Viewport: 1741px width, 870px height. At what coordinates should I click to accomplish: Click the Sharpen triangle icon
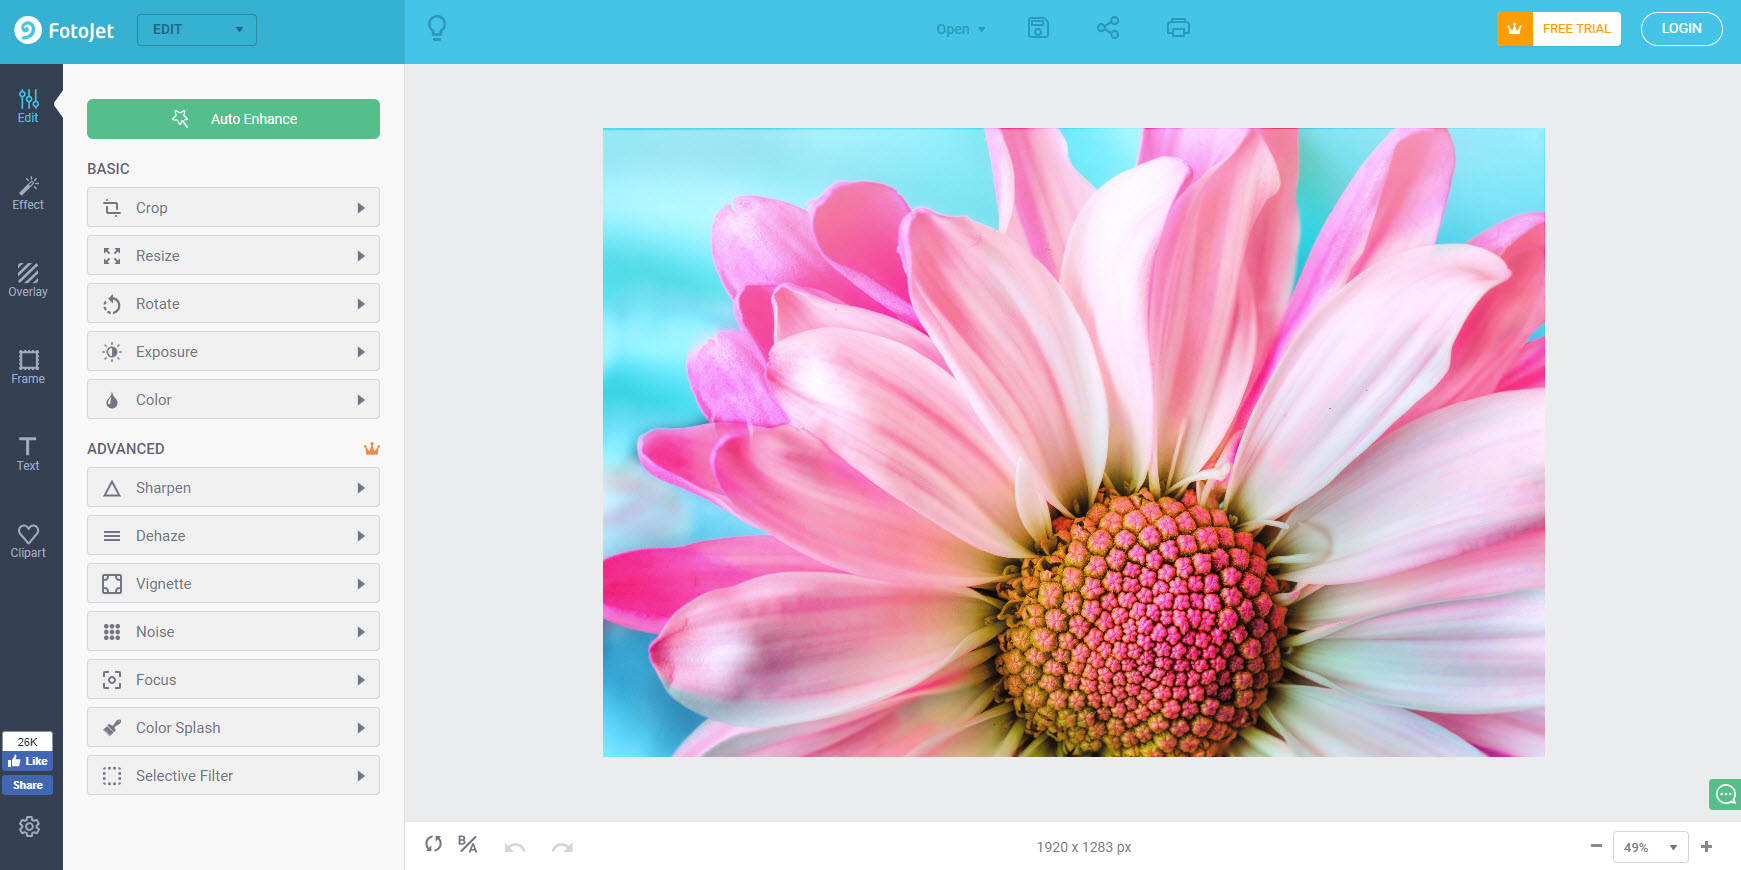click(x=112, y=488)
